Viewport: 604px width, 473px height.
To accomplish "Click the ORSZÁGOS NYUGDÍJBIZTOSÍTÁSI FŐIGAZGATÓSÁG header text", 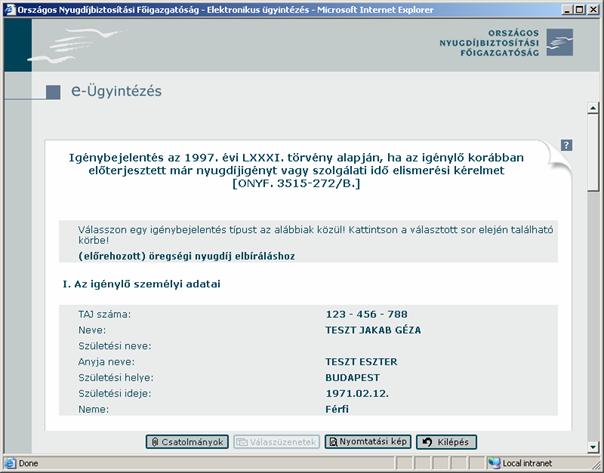I will point(489,43).
